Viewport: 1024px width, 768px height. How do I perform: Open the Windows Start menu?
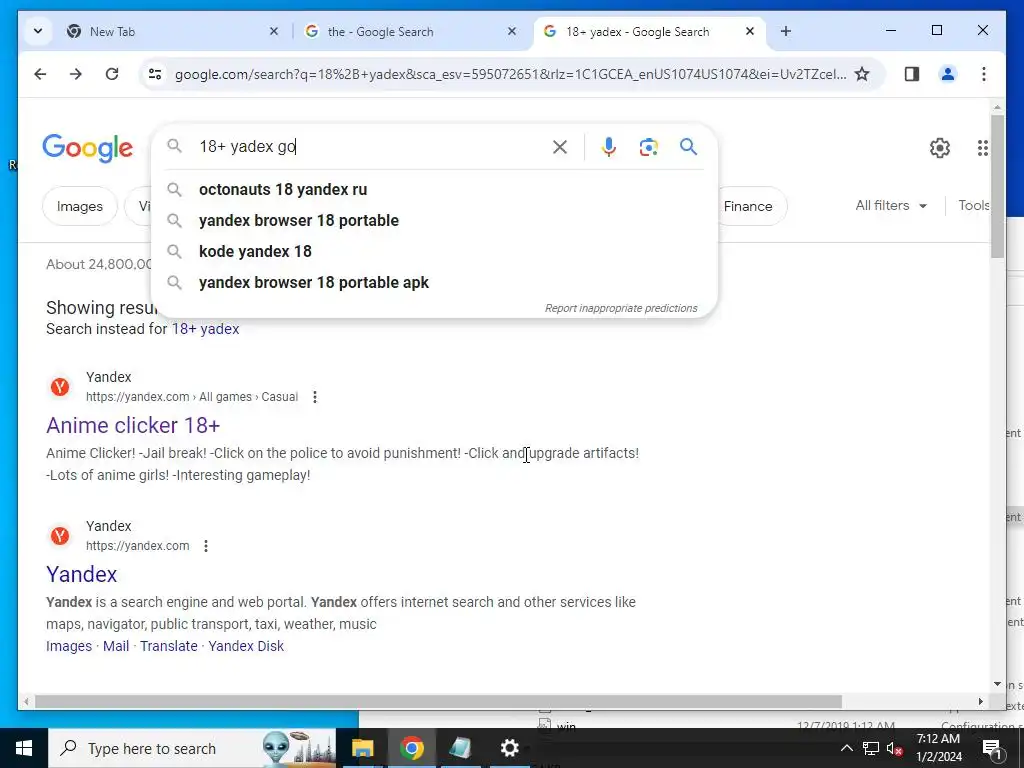24,748
